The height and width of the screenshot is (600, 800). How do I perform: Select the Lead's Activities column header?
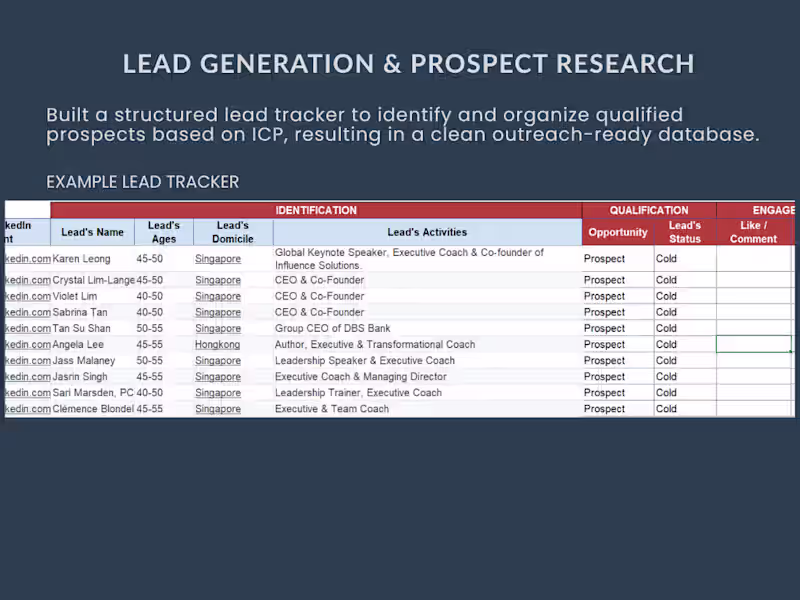[x=427, y=232]
